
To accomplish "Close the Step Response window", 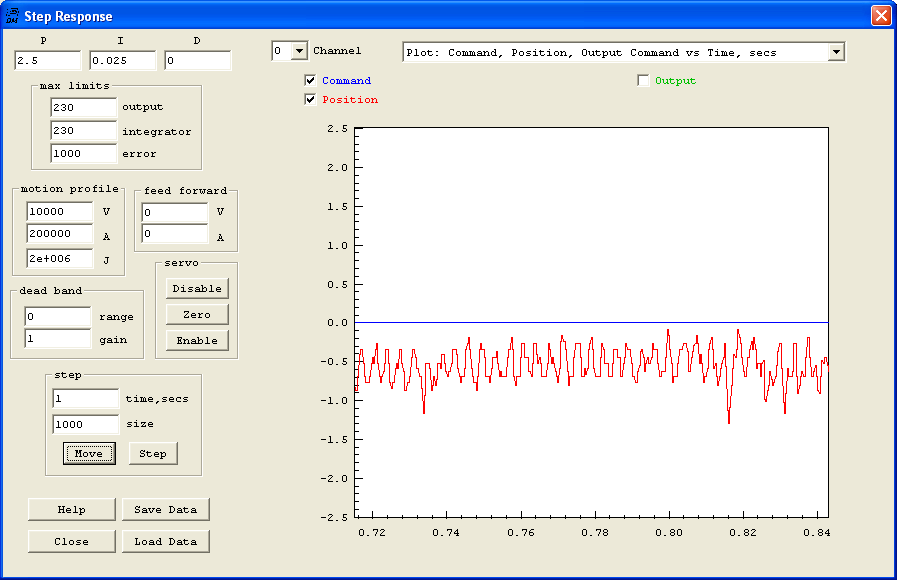I will tap(880, 16).
